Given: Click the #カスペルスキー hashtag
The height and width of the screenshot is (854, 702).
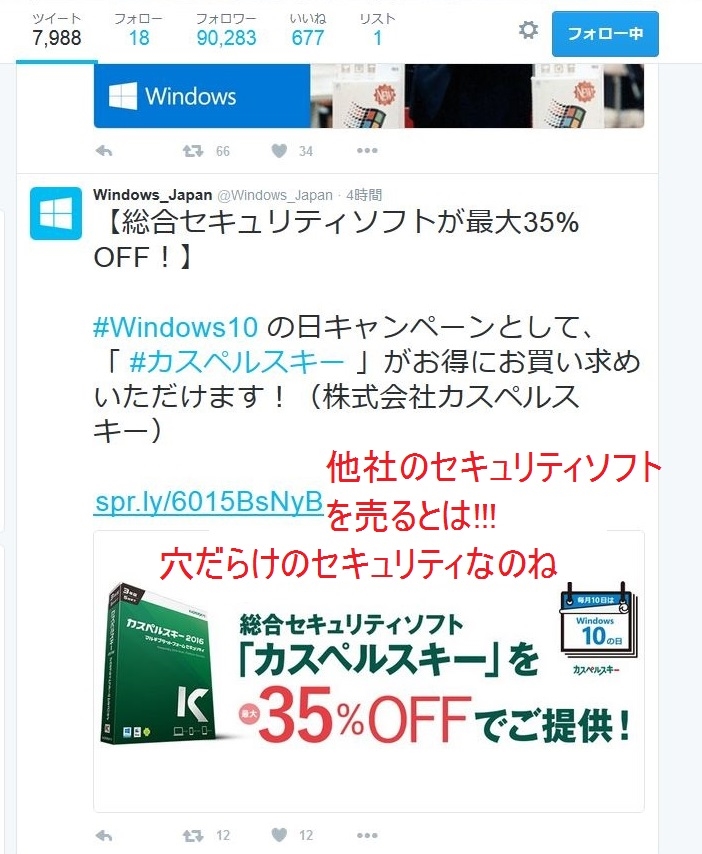Looking at the screenshot, I should tap(237, 362).
